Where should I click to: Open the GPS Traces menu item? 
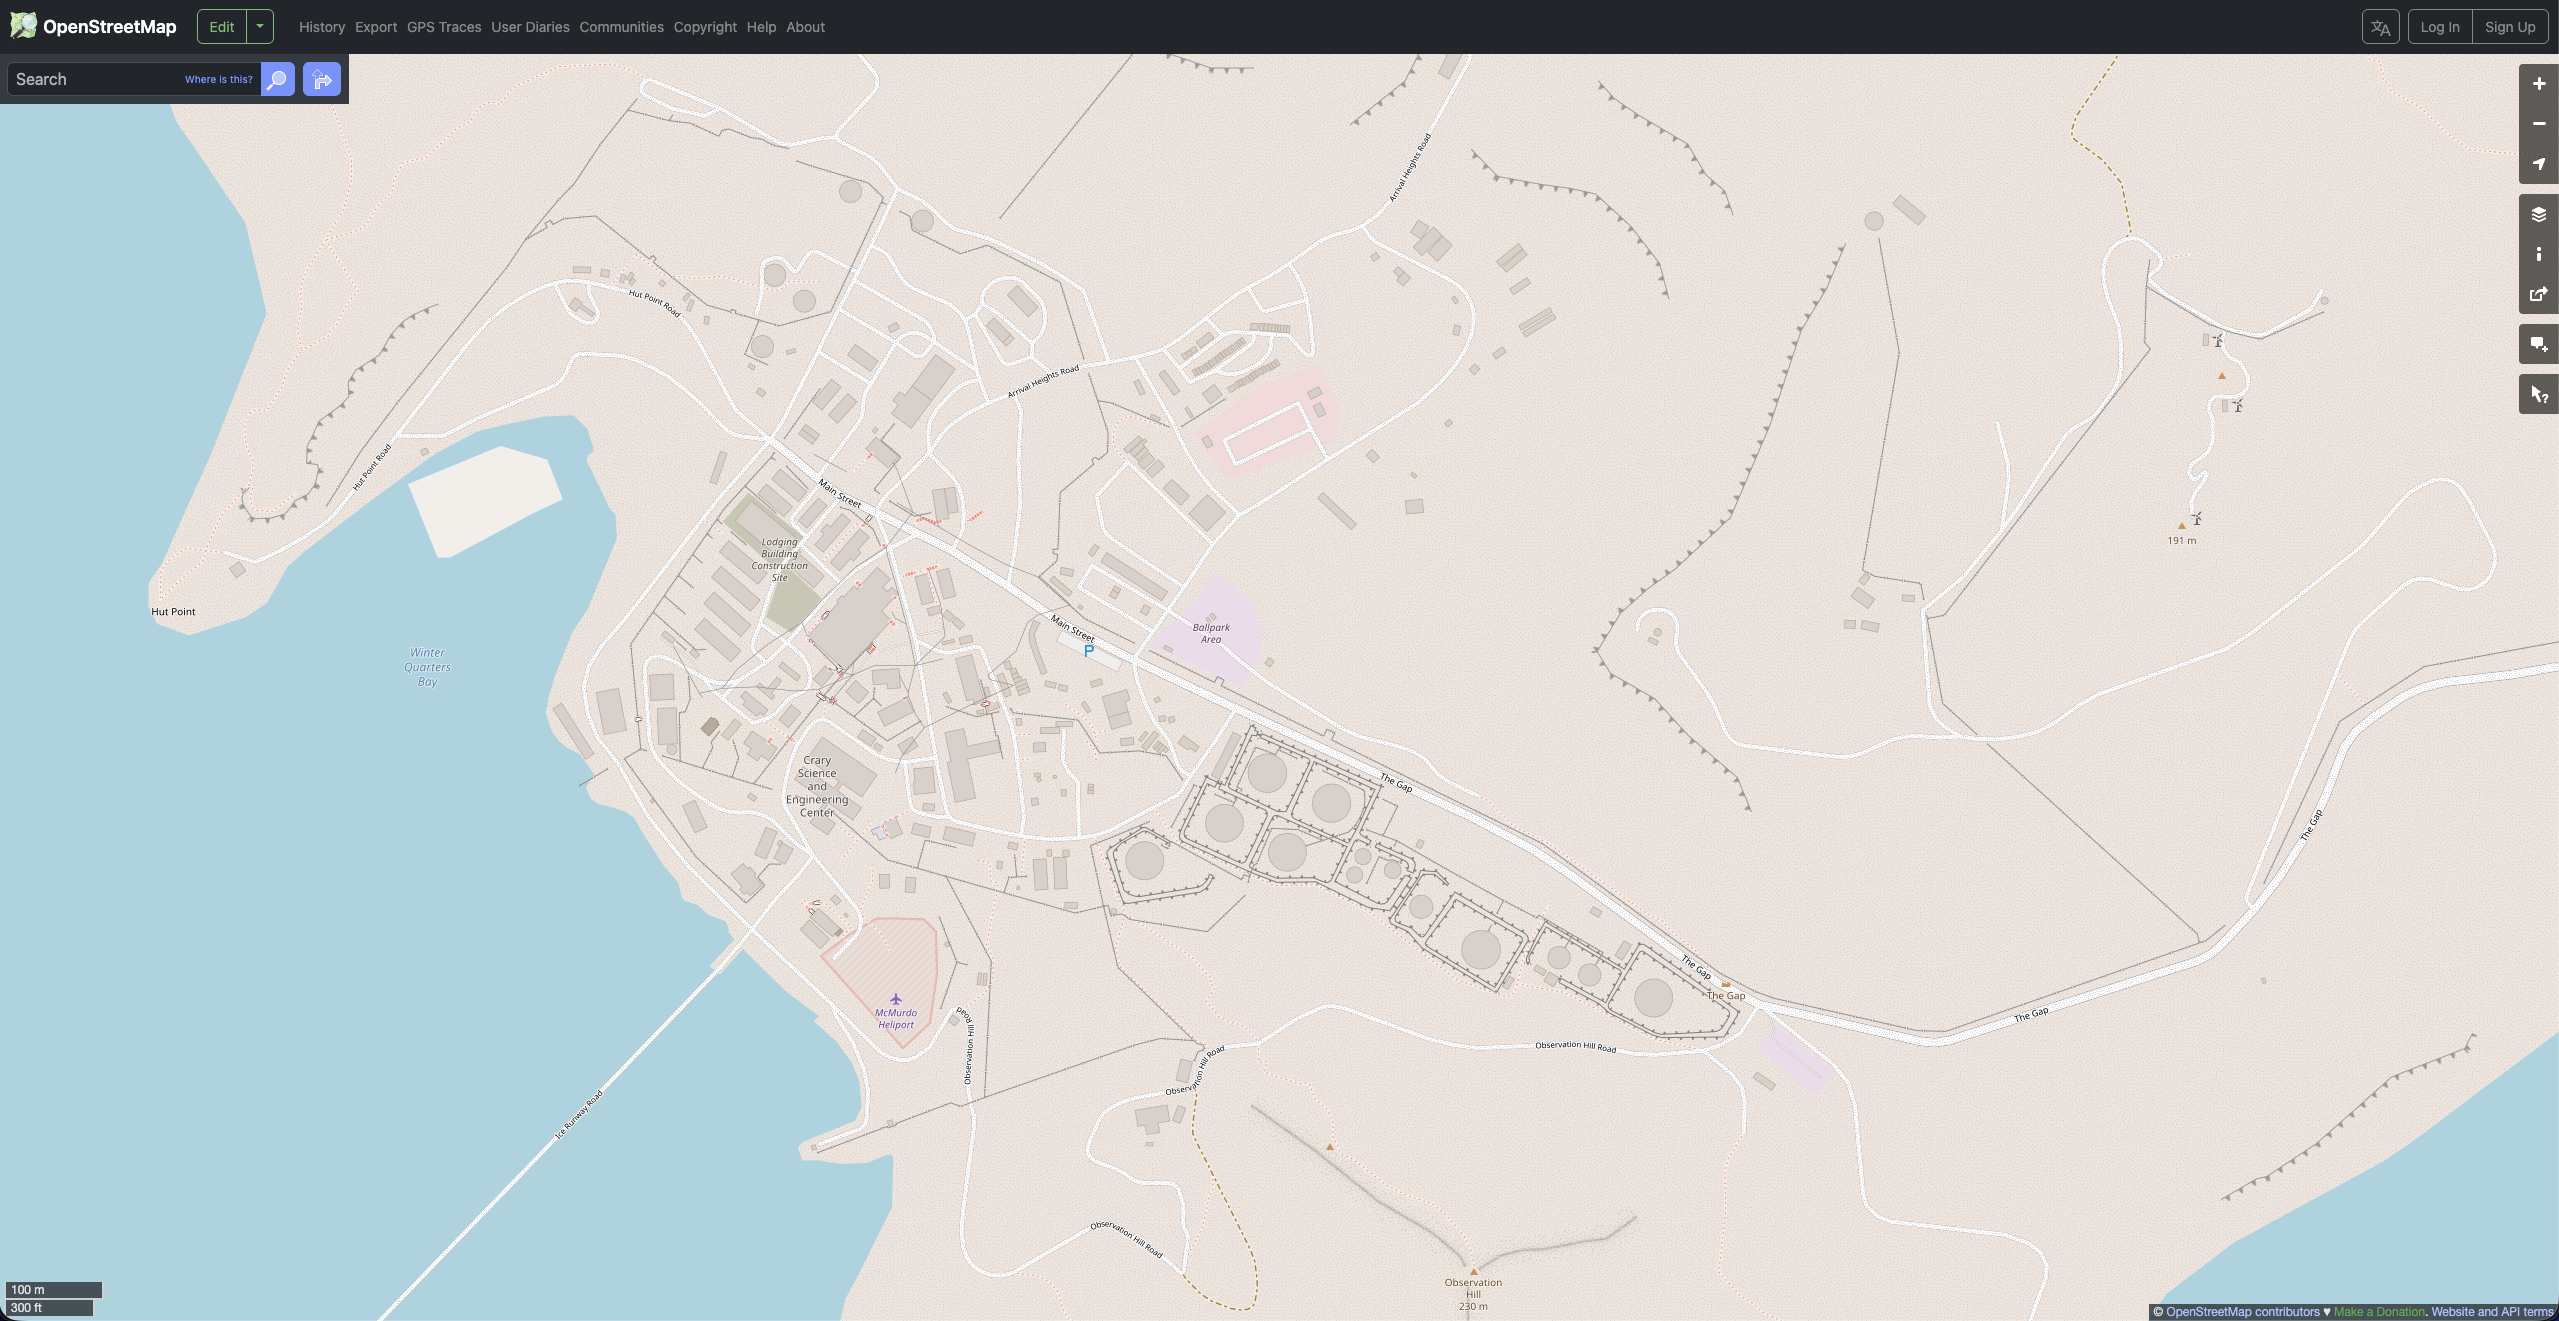pos(444,27)
